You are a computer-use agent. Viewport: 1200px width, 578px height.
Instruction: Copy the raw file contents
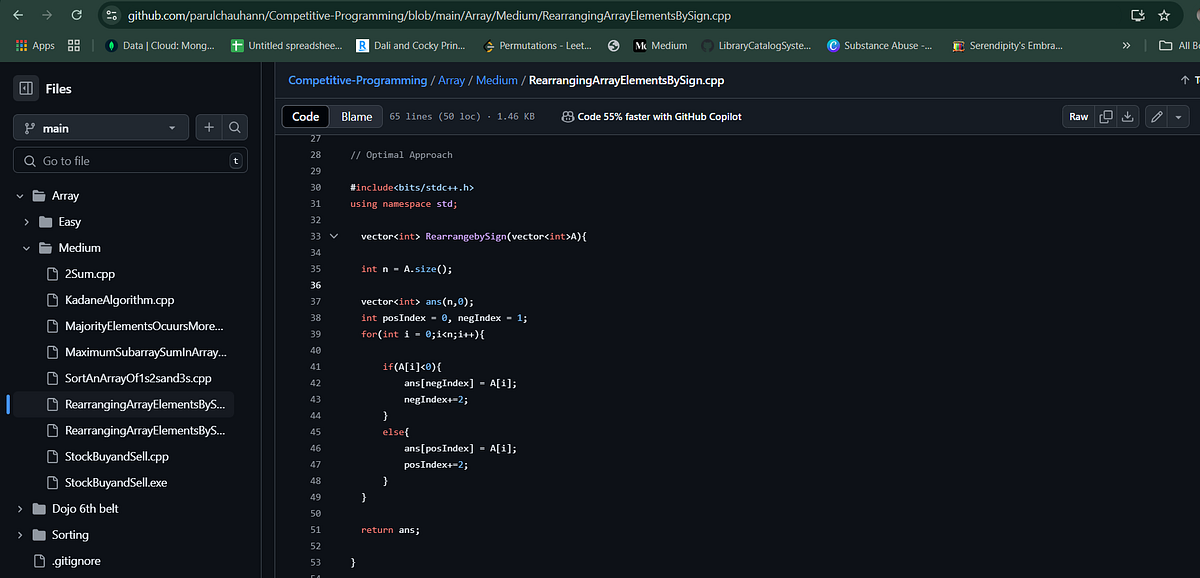1106,116
